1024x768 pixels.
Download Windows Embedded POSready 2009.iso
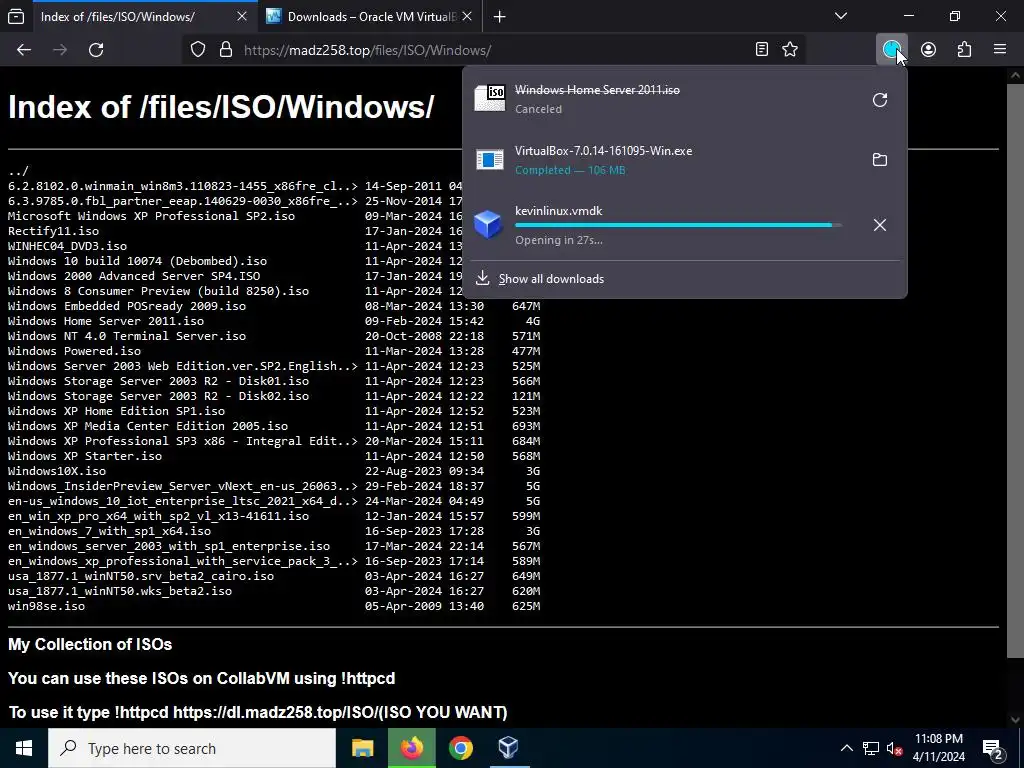[x=127, y=306]
